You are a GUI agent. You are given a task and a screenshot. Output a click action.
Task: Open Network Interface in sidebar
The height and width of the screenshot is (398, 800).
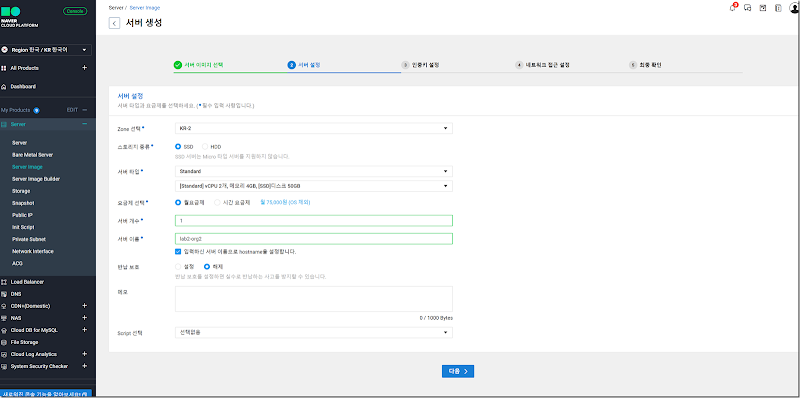click(x=33, y=252)
